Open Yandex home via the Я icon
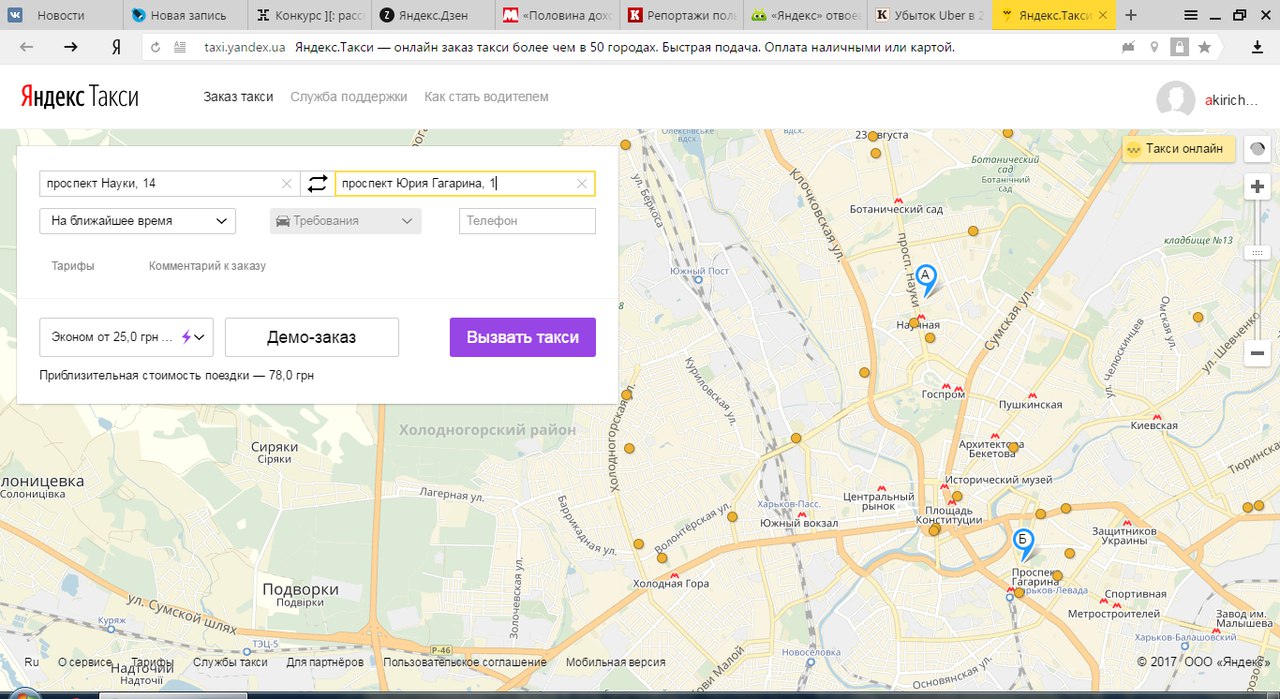This screenshot has width=1280, height=699. pos(116,47)
